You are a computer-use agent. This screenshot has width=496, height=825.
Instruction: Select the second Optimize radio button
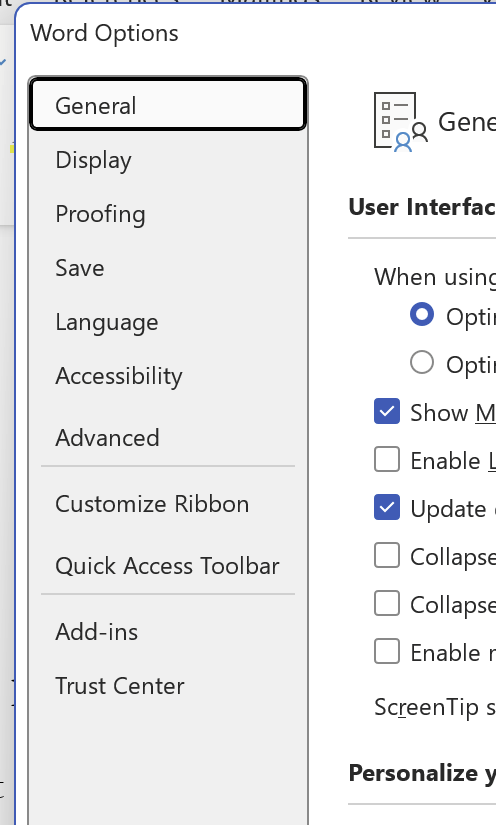pos(422,363)
